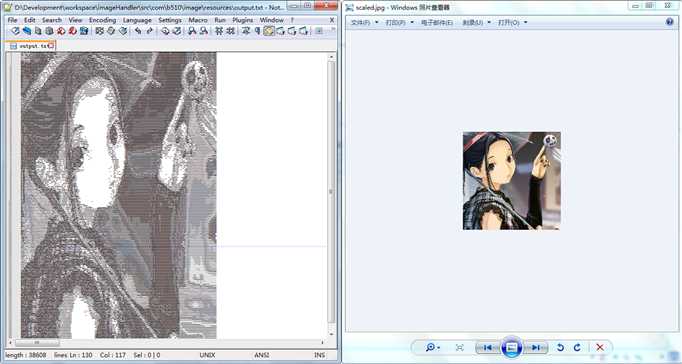Open magnifier zoom dropdown in Photo Viewer
Image resolution: width=682 pixels, height=364 pixels.
click(x=433, y=347)
